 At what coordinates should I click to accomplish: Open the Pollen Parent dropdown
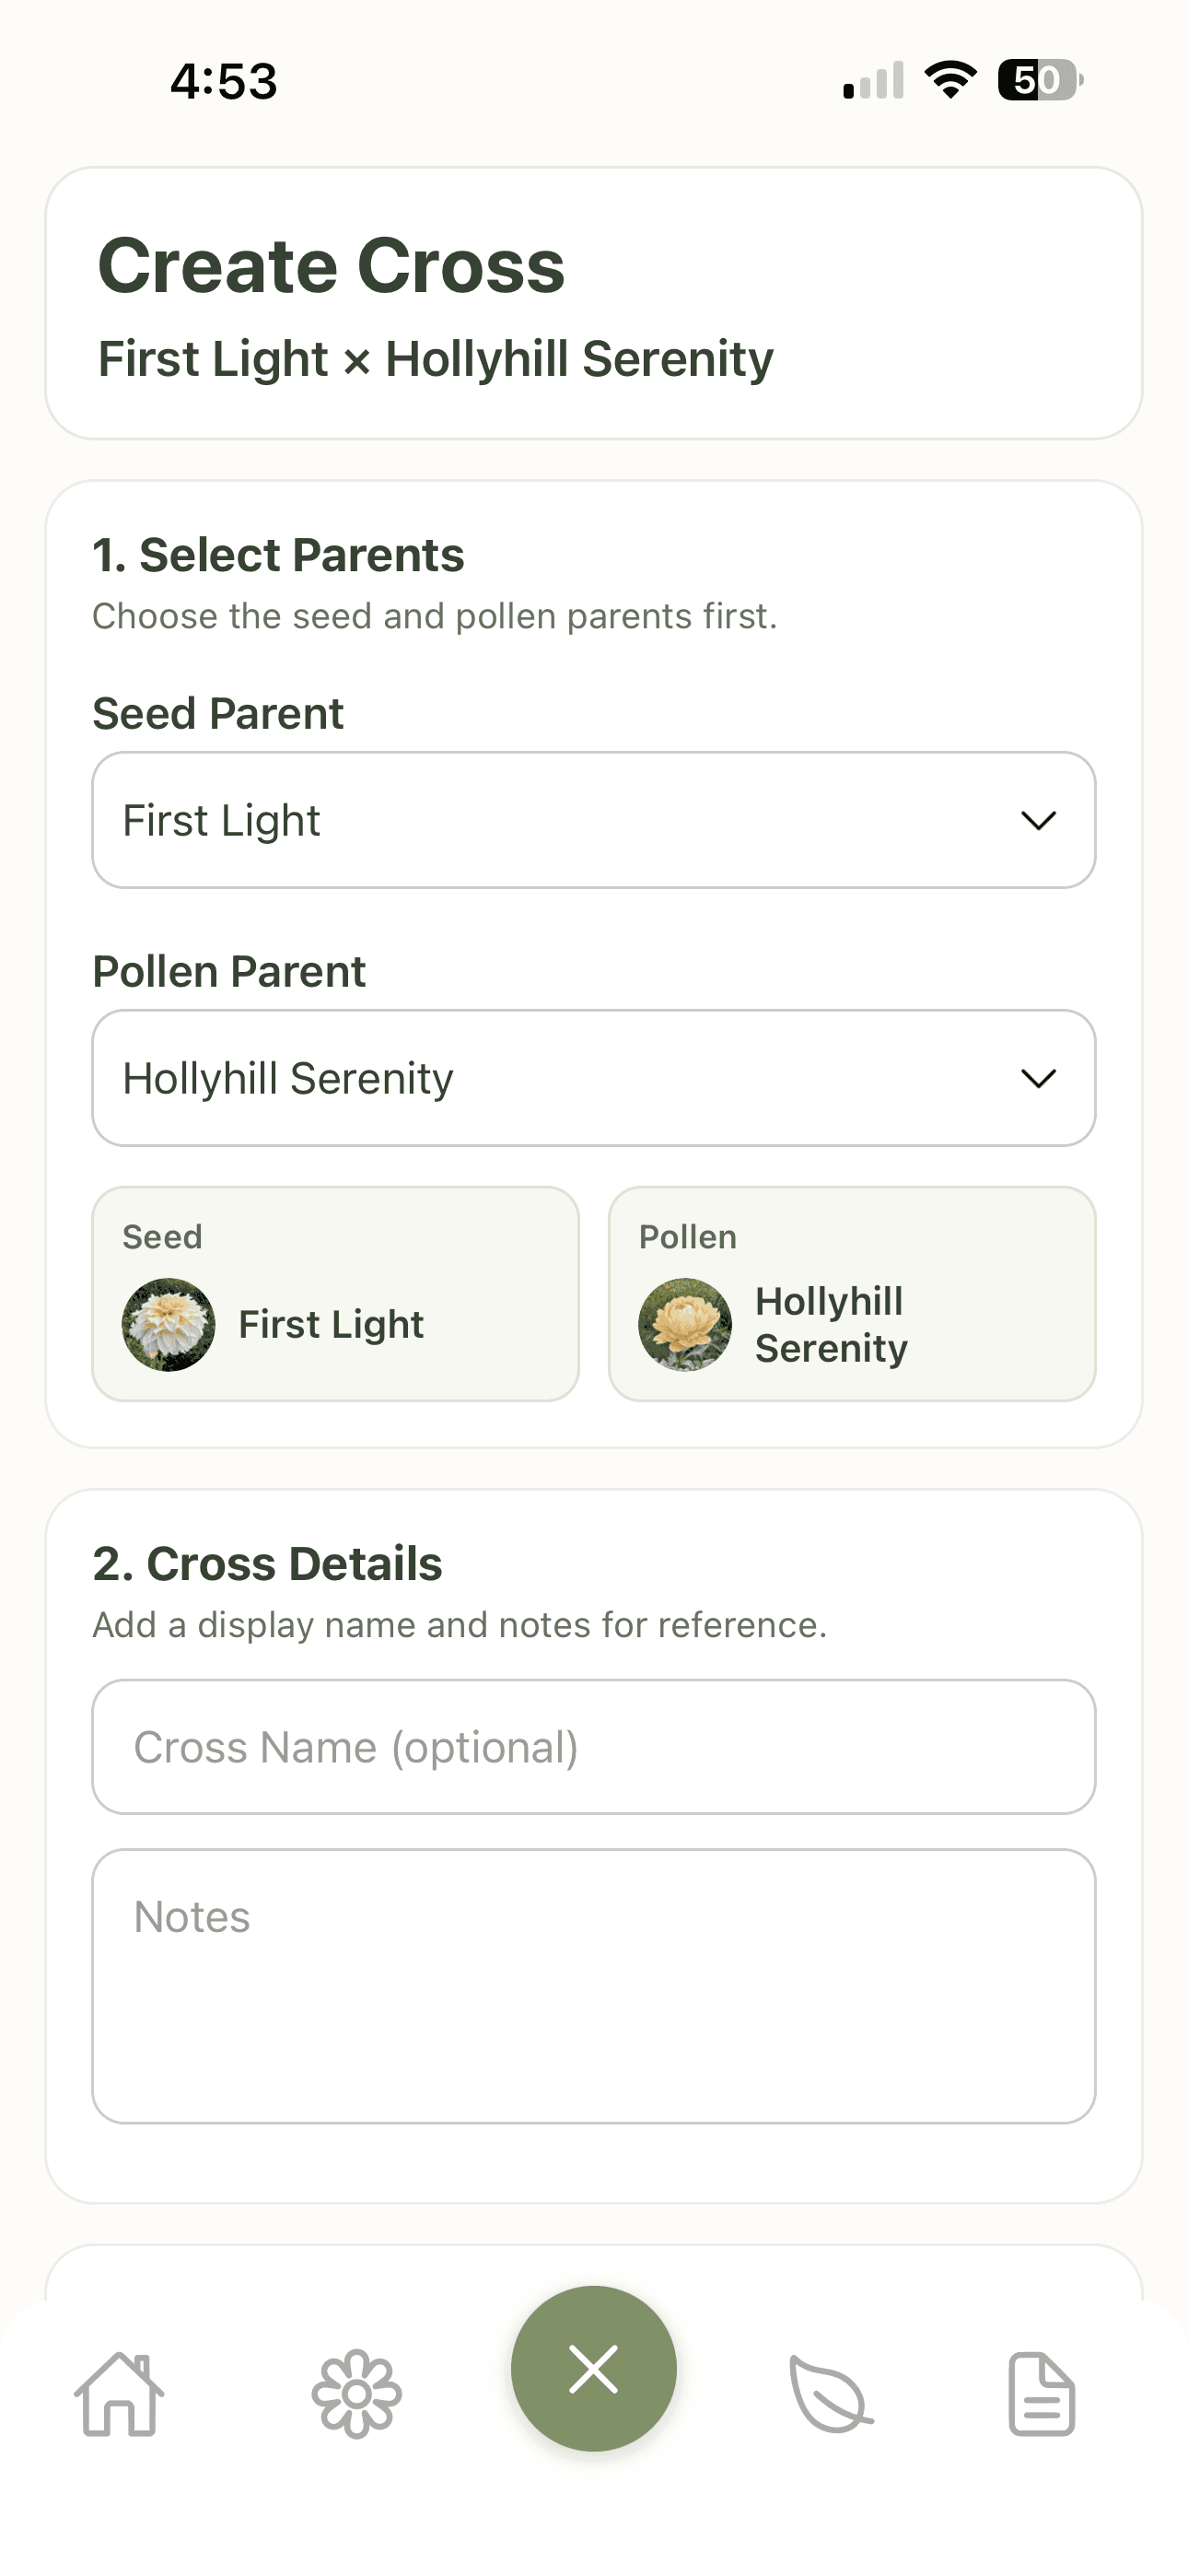[594, 1077]
